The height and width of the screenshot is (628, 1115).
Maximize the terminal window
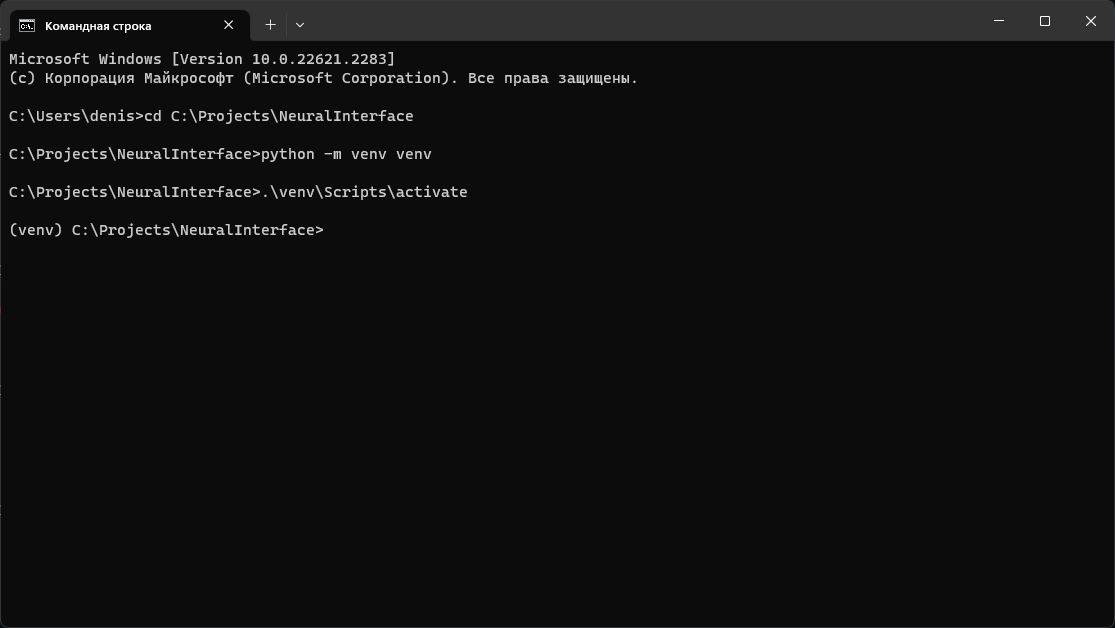[x=1044, y=21]
